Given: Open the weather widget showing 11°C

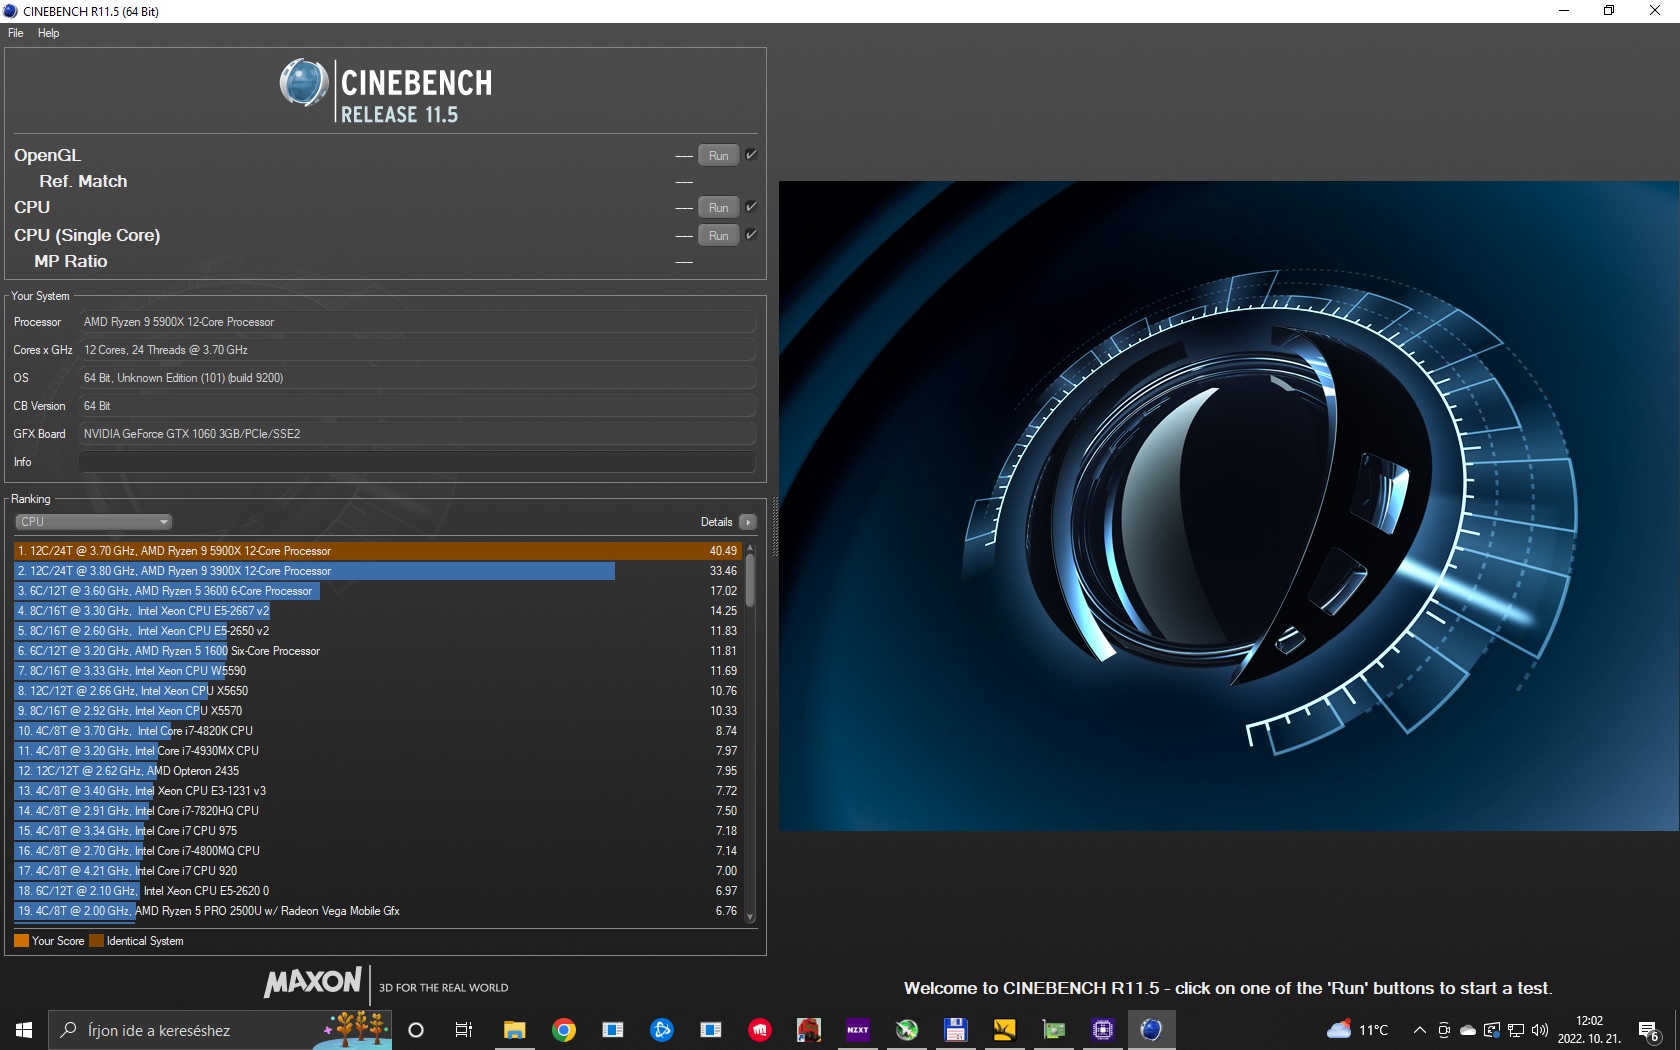Looking at the screenshot, I should pyautogui.click(x=1357, y=1030).
